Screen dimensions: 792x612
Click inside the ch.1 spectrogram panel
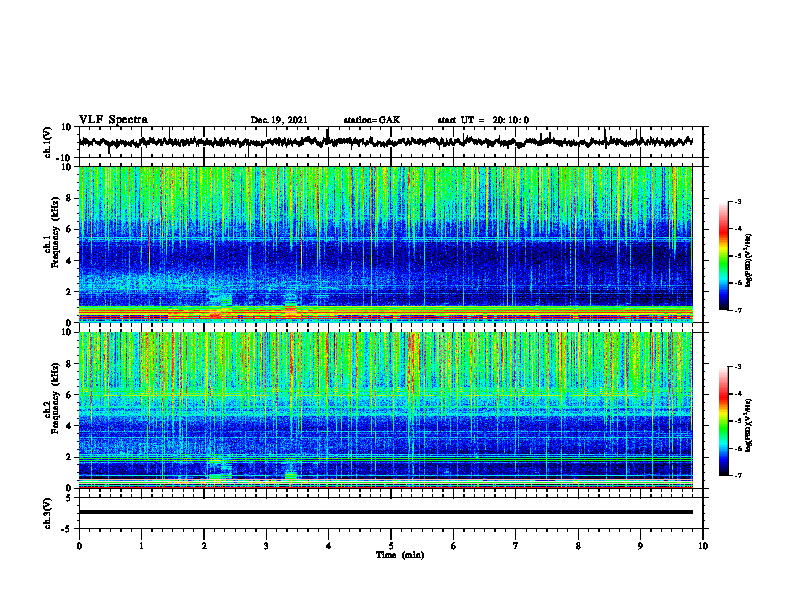coord(385,244)
